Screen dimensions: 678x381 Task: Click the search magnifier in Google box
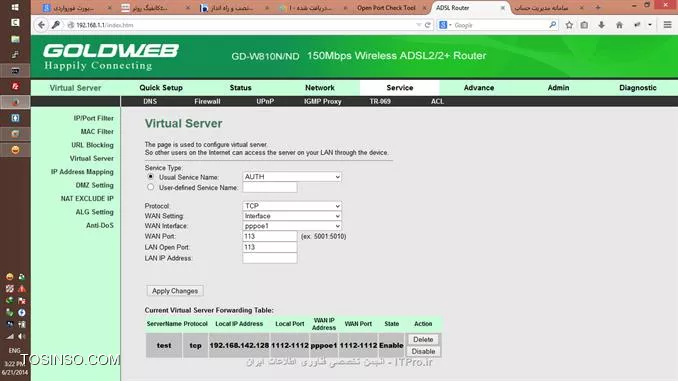(x=553, y=25)
